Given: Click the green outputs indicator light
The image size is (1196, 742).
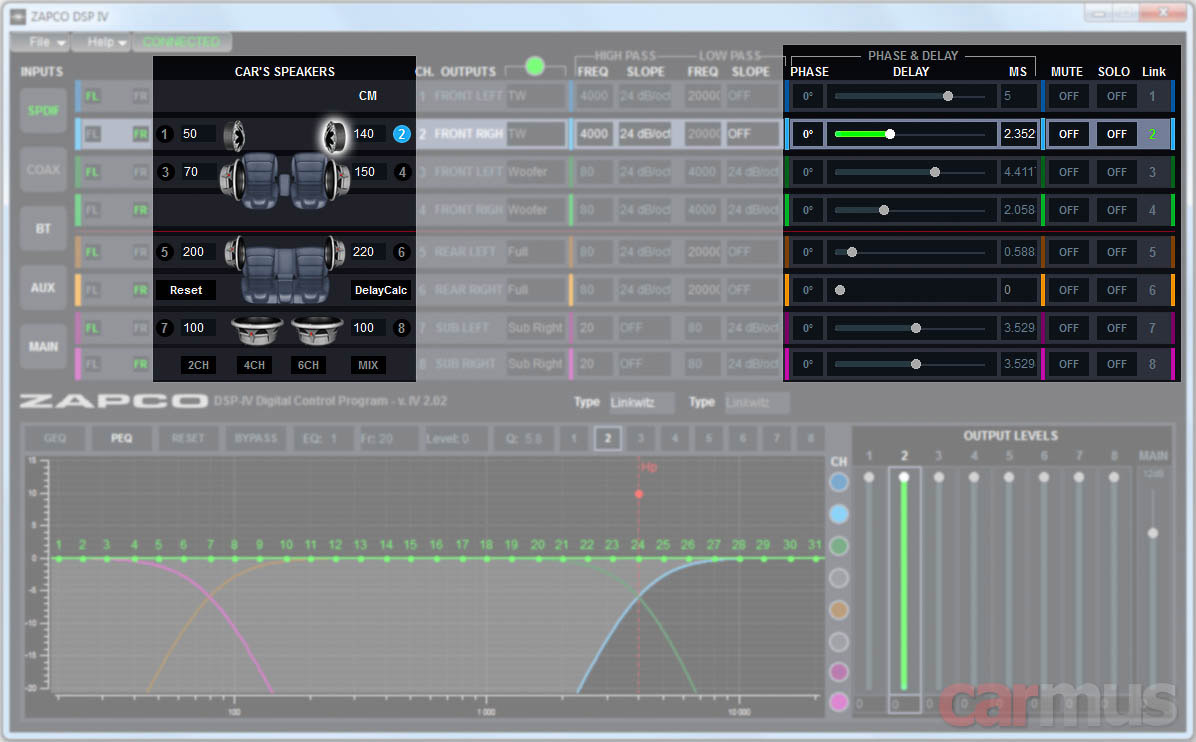Looking at the screenshot, I should 535,66.
